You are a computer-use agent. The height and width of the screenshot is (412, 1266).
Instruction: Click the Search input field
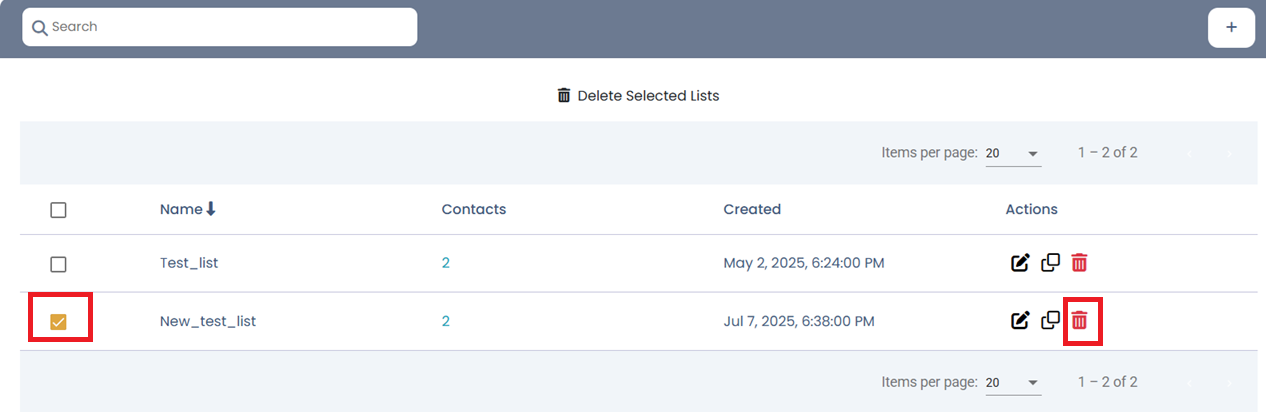(220, 27)
